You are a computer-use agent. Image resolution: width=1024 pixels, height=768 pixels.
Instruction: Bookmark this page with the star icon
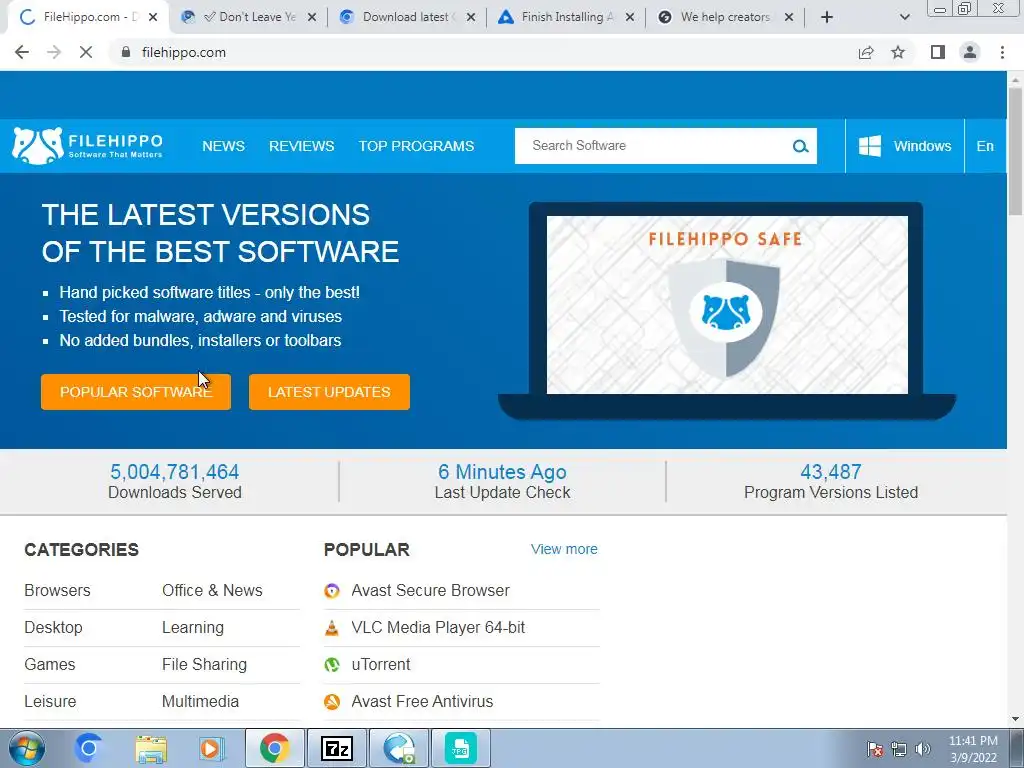click(898, 52)
